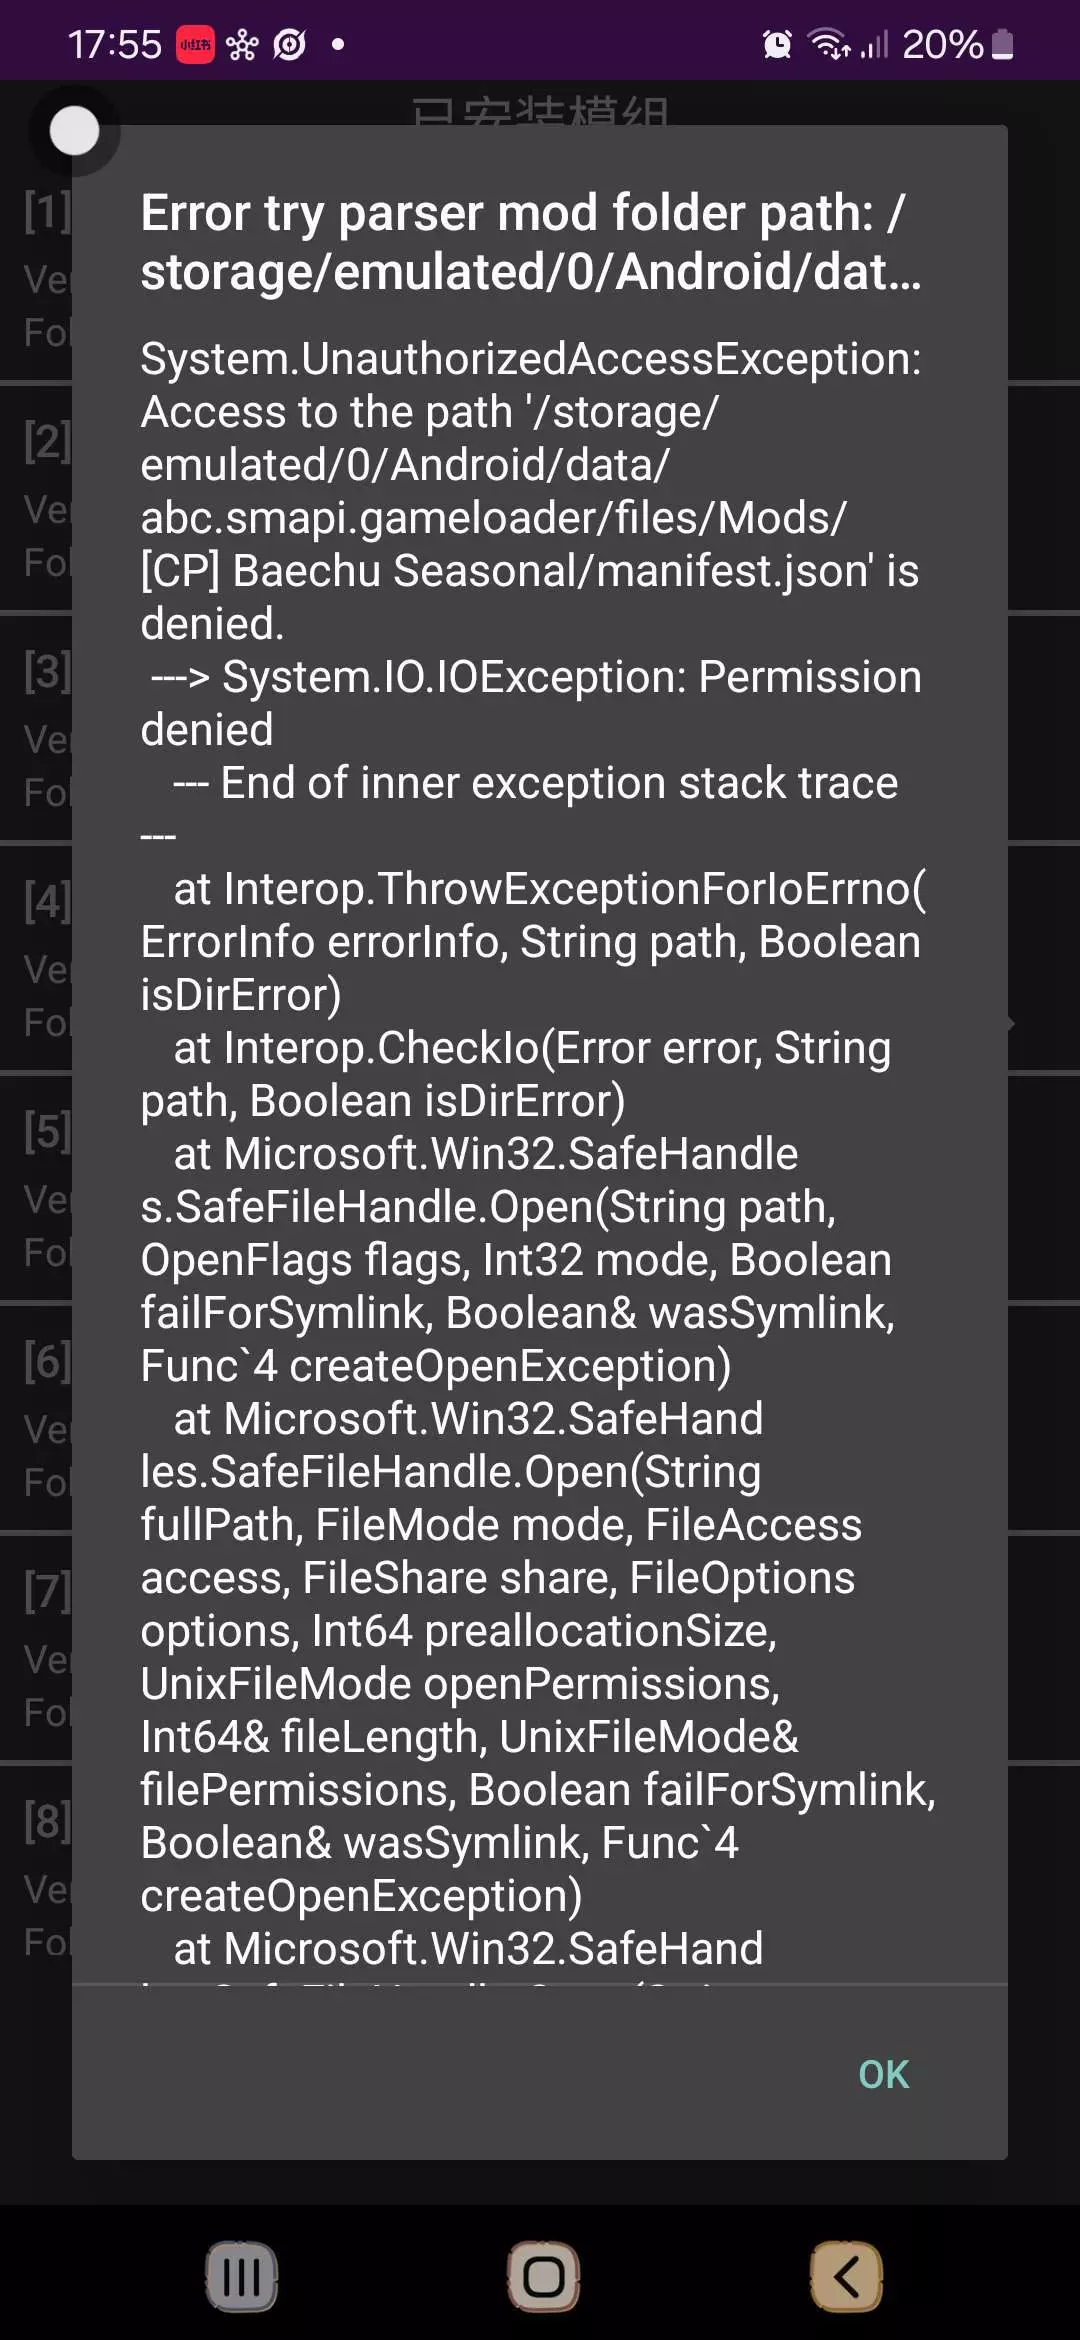The height and width of the screenshot is (2340, 1080).
Task: Select mod entry [1] in the list
Action: (x=40, y=270)
